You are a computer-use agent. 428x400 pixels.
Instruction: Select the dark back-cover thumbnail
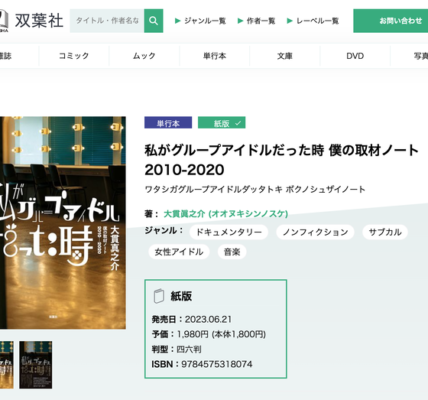pyautogui.click(x=36, y=365)
